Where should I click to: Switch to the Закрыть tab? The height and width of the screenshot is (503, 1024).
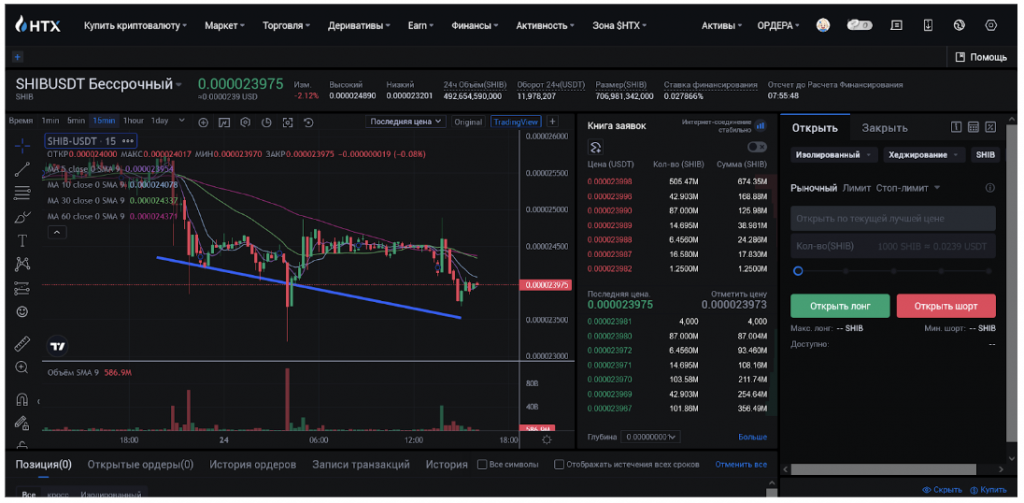click(x=884, y=128)
